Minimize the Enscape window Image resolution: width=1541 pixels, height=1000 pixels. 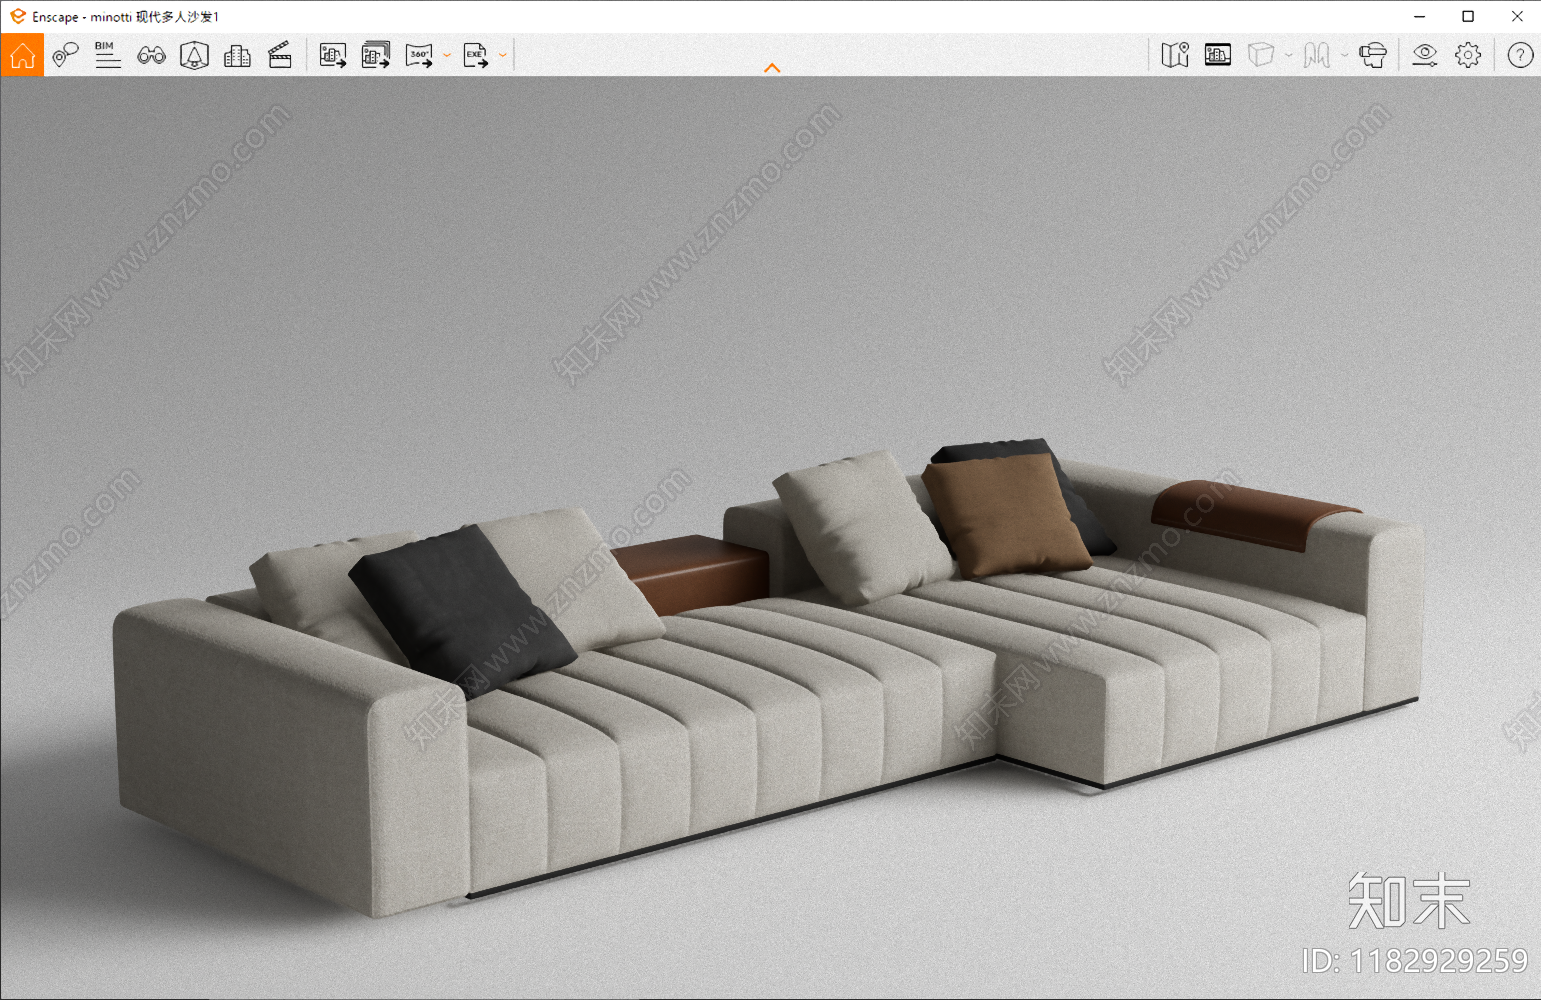1420,16
